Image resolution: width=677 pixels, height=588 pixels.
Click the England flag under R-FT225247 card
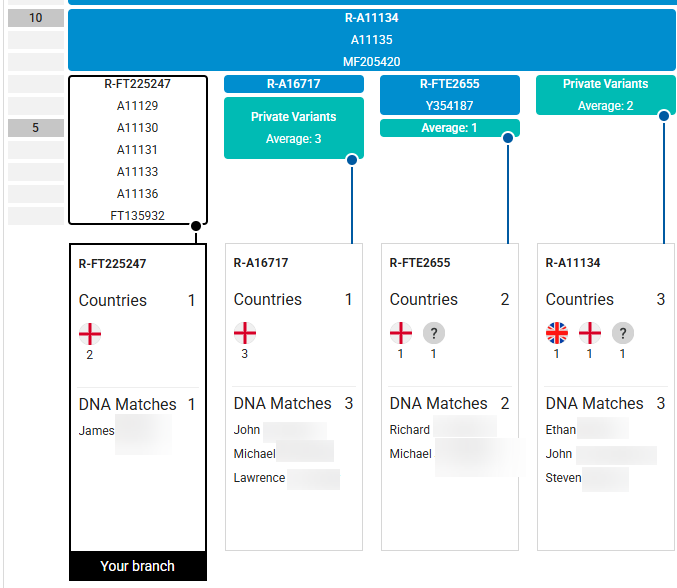click(x=90, y=334)
